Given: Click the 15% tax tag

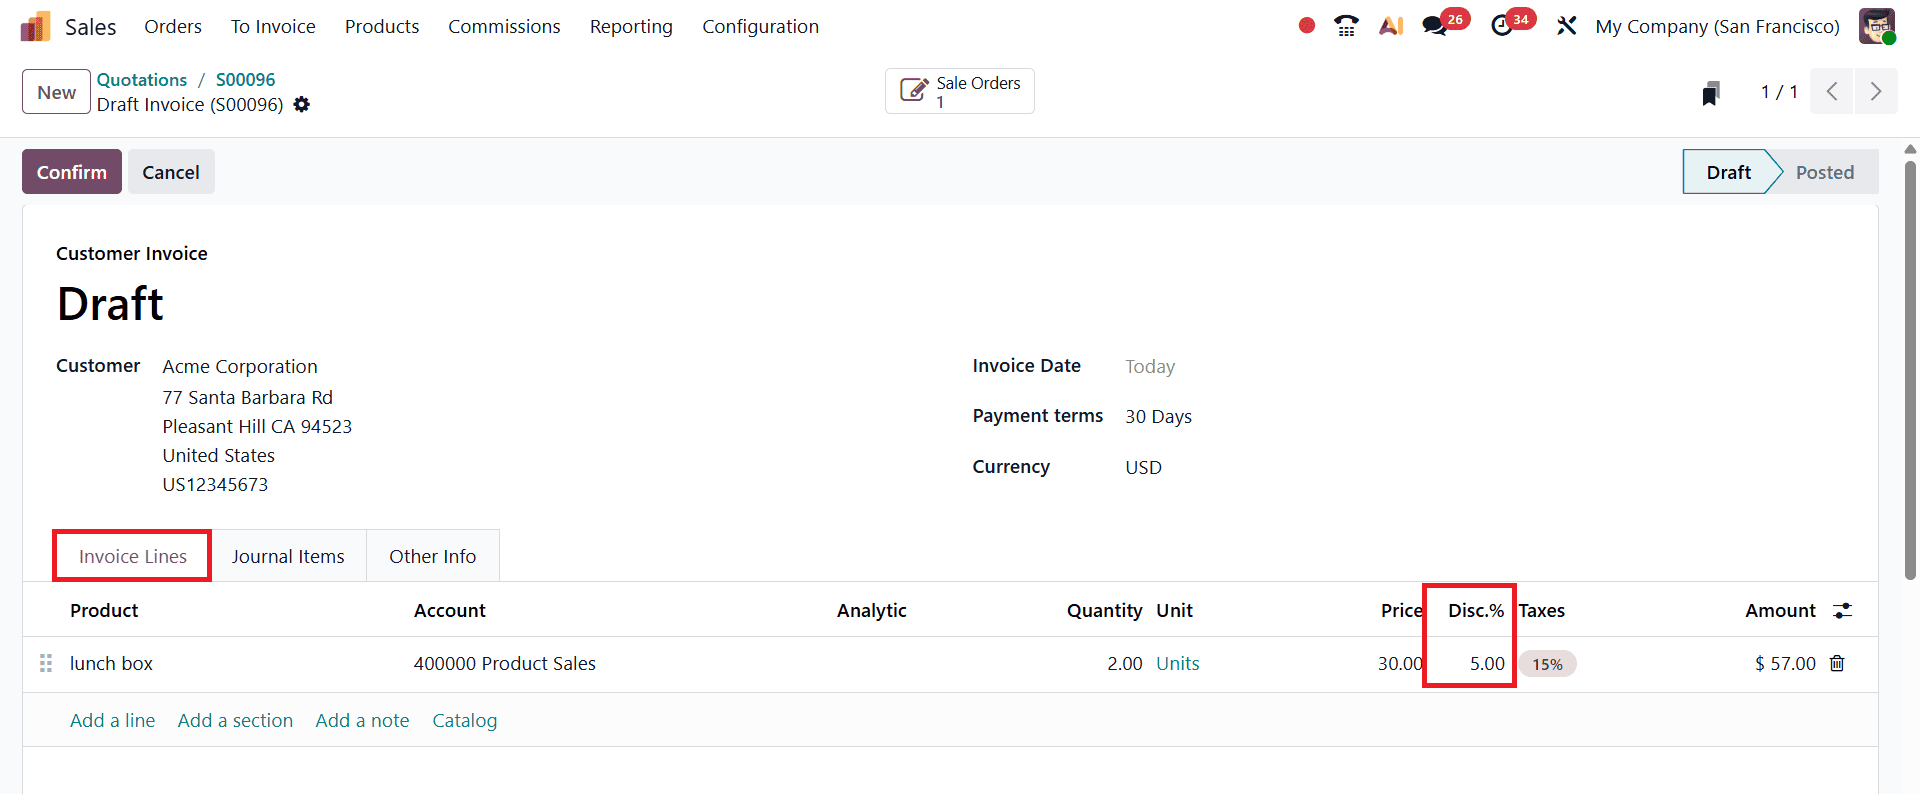Looking at the screenshot, I should point(1547,664).
